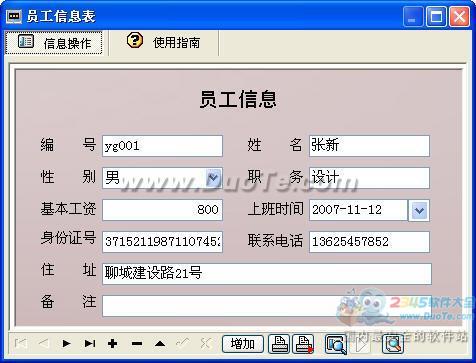Click the 姓名 field containing 张新
Image resolution: width=476 pixels, height=363 pixels.
tap(369, 146)
